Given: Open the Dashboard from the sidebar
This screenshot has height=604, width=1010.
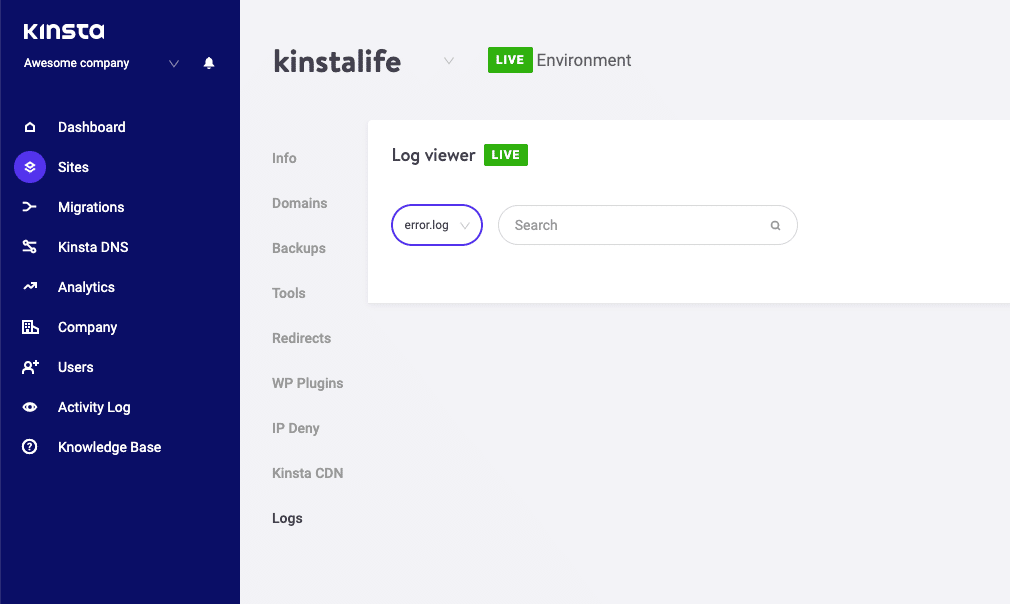Looking at the screenshot, I should click(92, 127).
